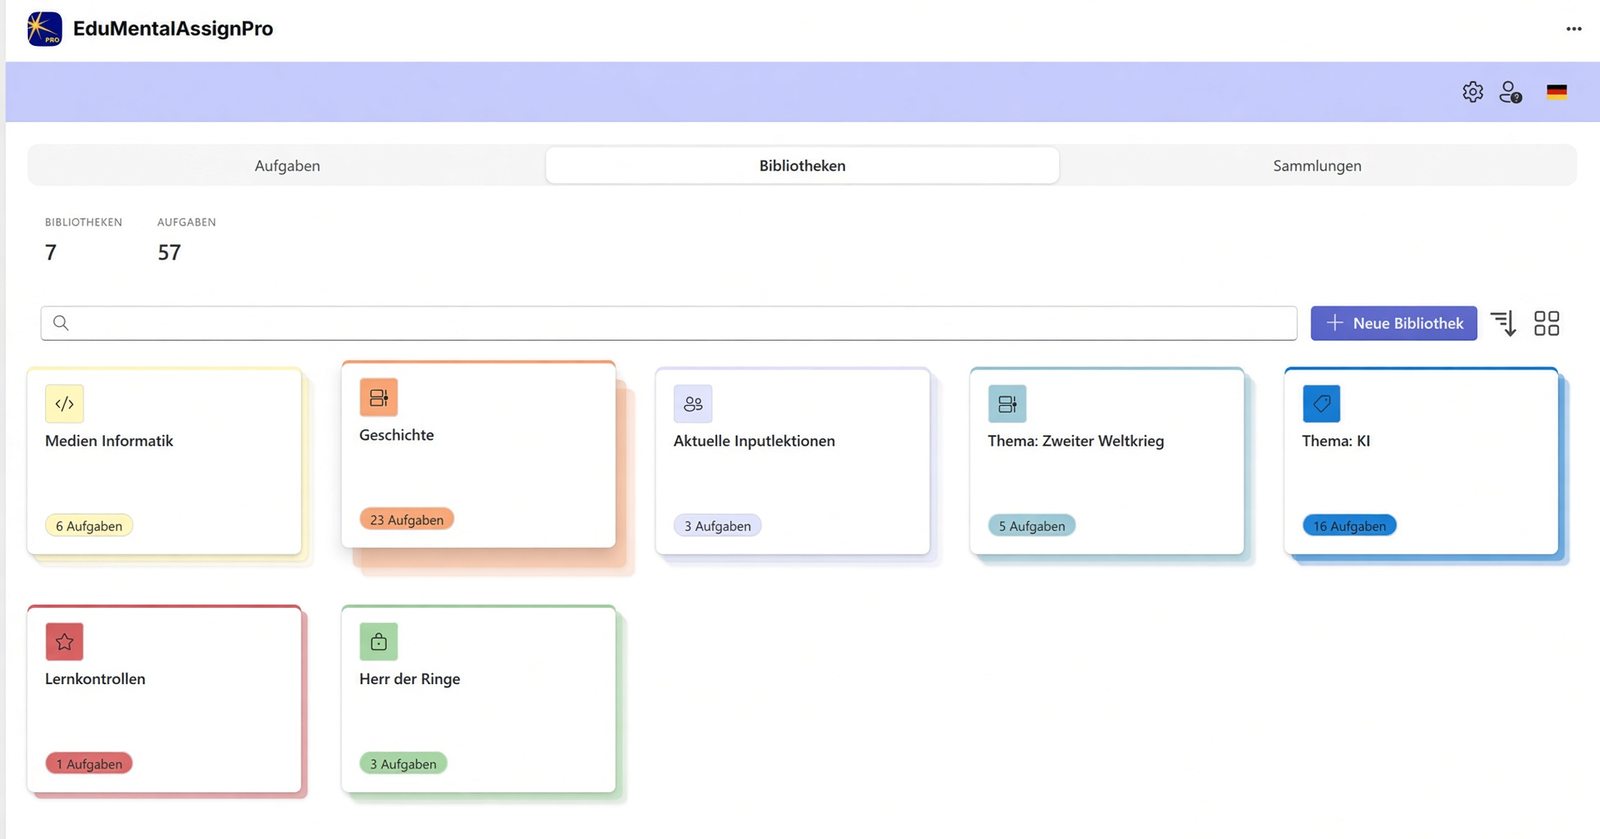Click the tag icon on Thema: KI
The height and width of the screenshot is (839, 1600).
coord(1321,404)
